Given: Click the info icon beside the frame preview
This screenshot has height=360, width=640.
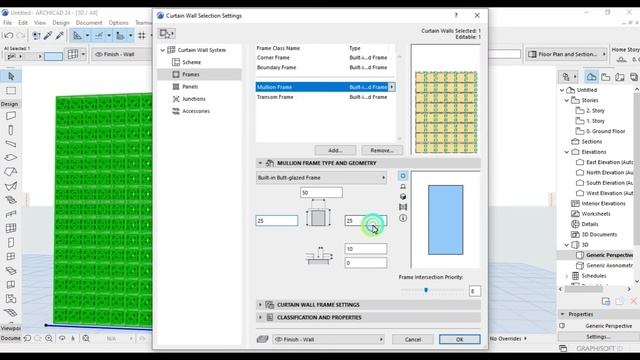Looking at the screenshot, I should point(403,218).
